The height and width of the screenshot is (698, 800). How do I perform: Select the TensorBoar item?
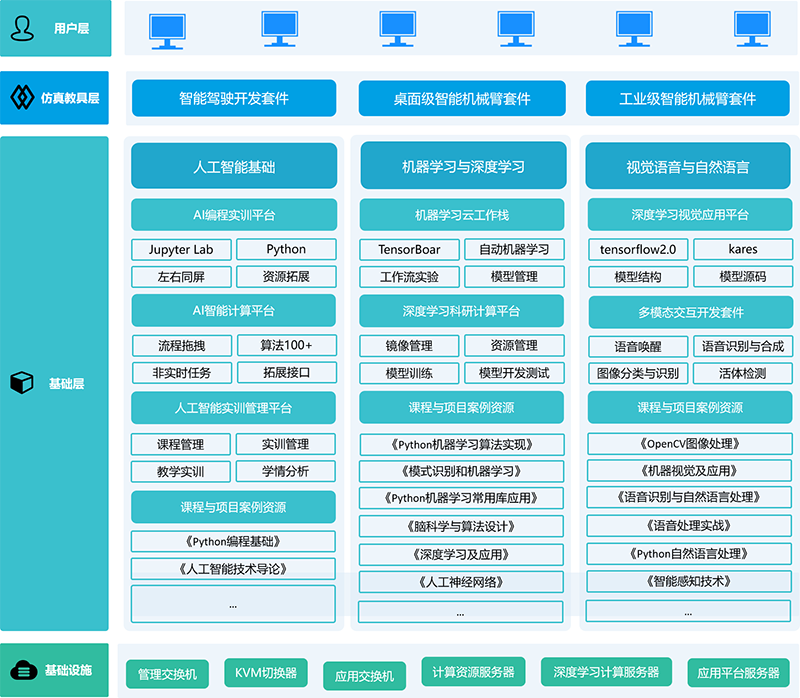410,249
